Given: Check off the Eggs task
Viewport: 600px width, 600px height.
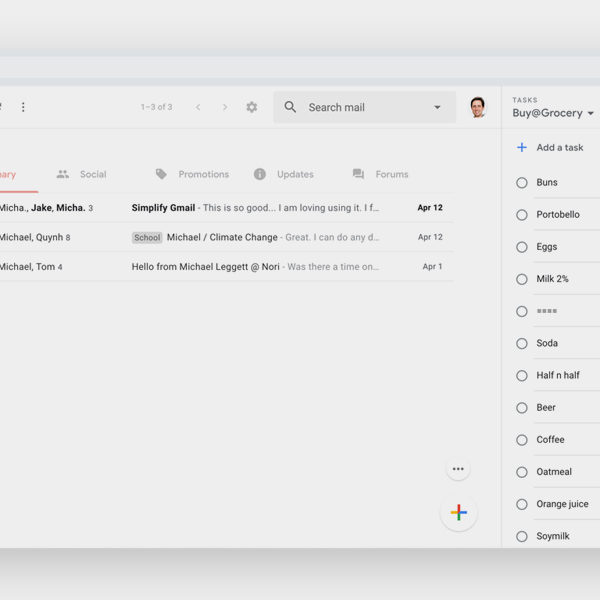Looking at the screenshot, I should click(521, 247).
